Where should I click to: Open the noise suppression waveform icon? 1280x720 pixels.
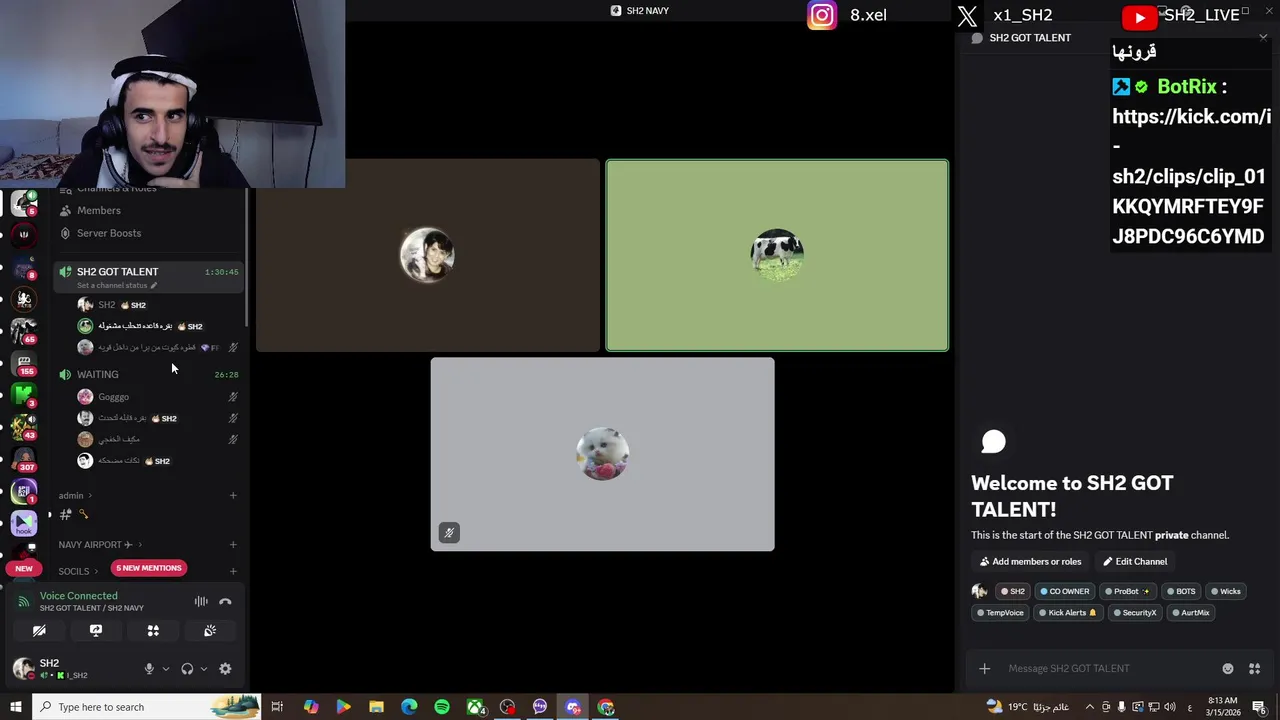tap(201, 602)
